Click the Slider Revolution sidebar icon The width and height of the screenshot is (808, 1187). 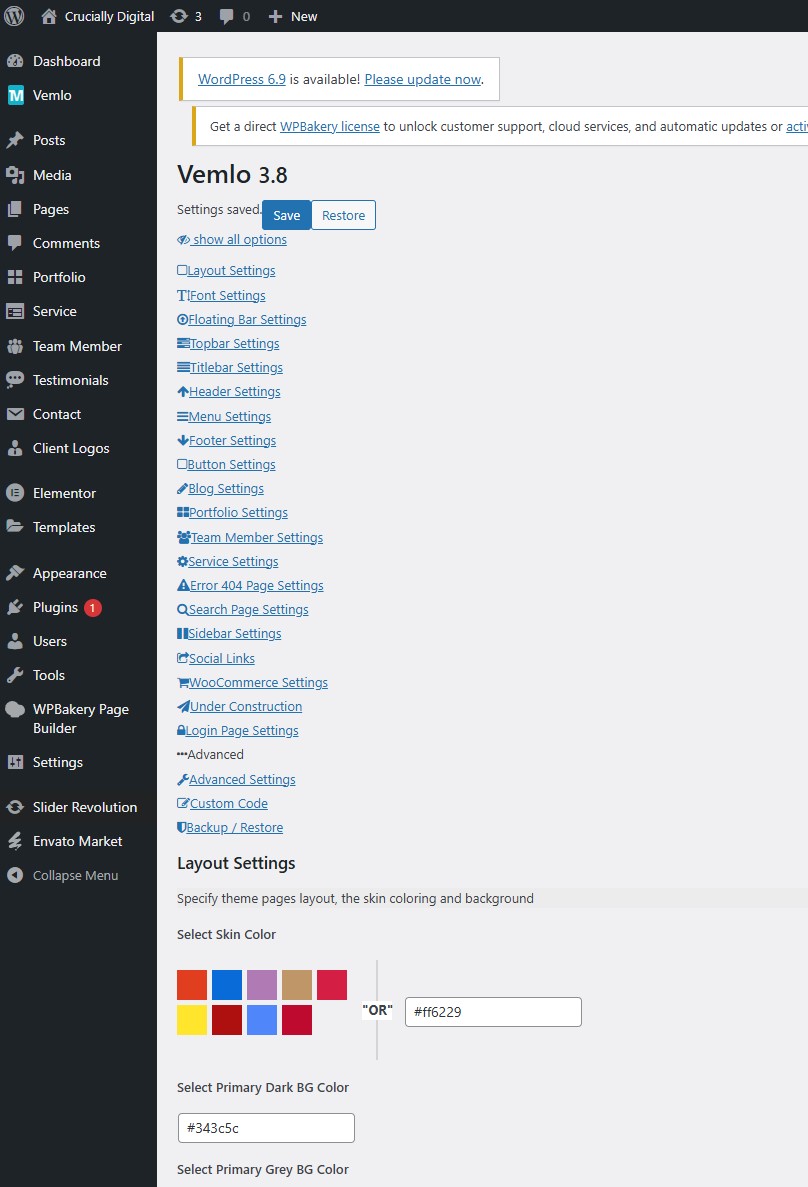click(x=15, y=807)
